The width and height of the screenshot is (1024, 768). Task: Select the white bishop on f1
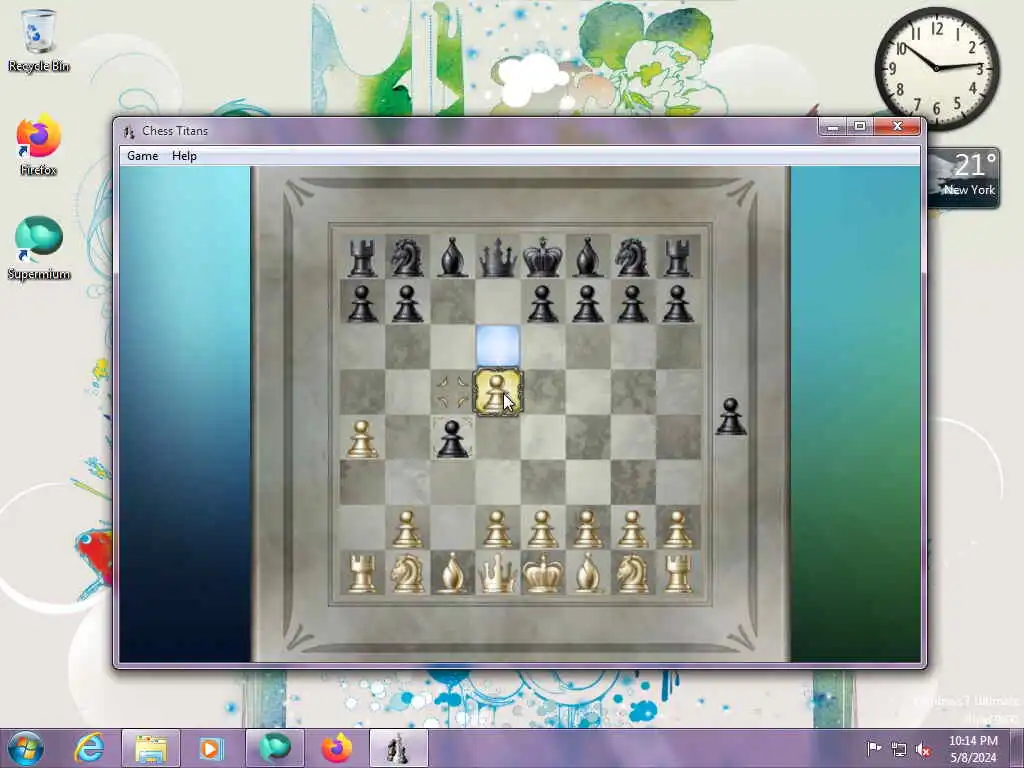(x=588, y=573)
